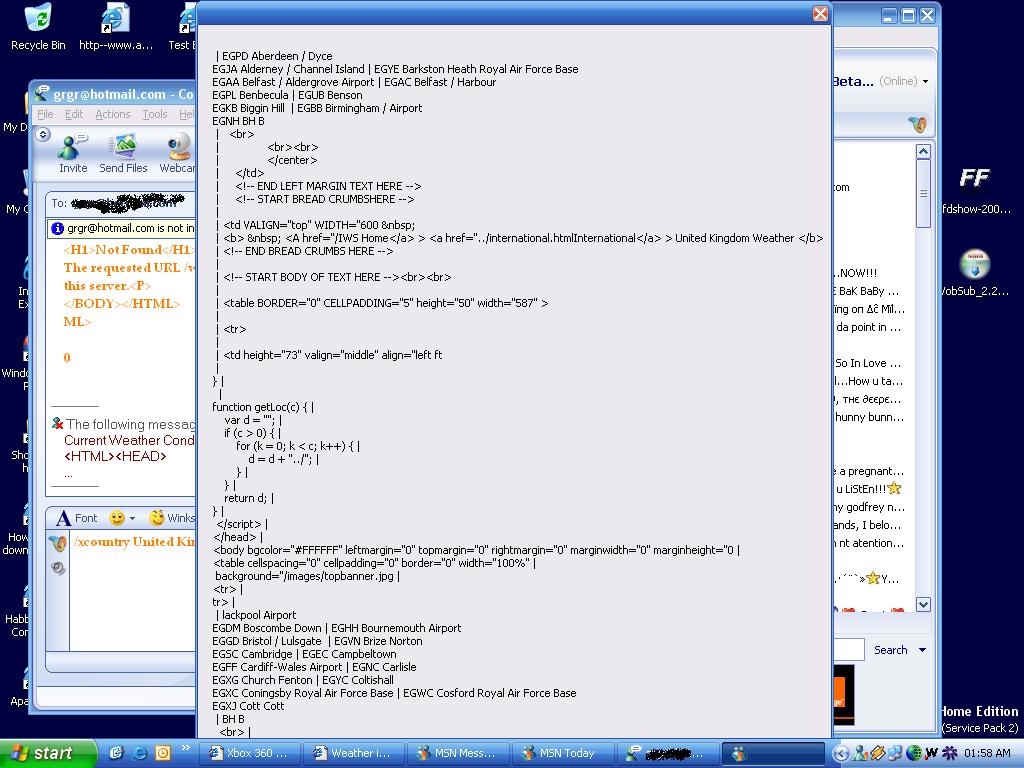
Task: Open the Actions menu in chat window
Action: pyautogui.click(x=112, y=115)
